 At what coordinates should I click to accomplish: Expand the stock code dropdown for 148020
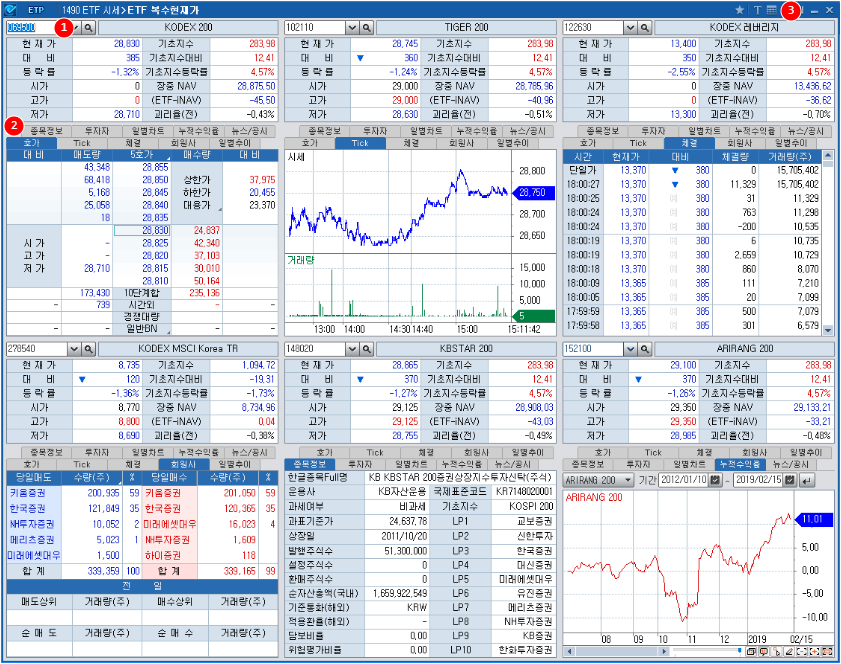[352, 347]
